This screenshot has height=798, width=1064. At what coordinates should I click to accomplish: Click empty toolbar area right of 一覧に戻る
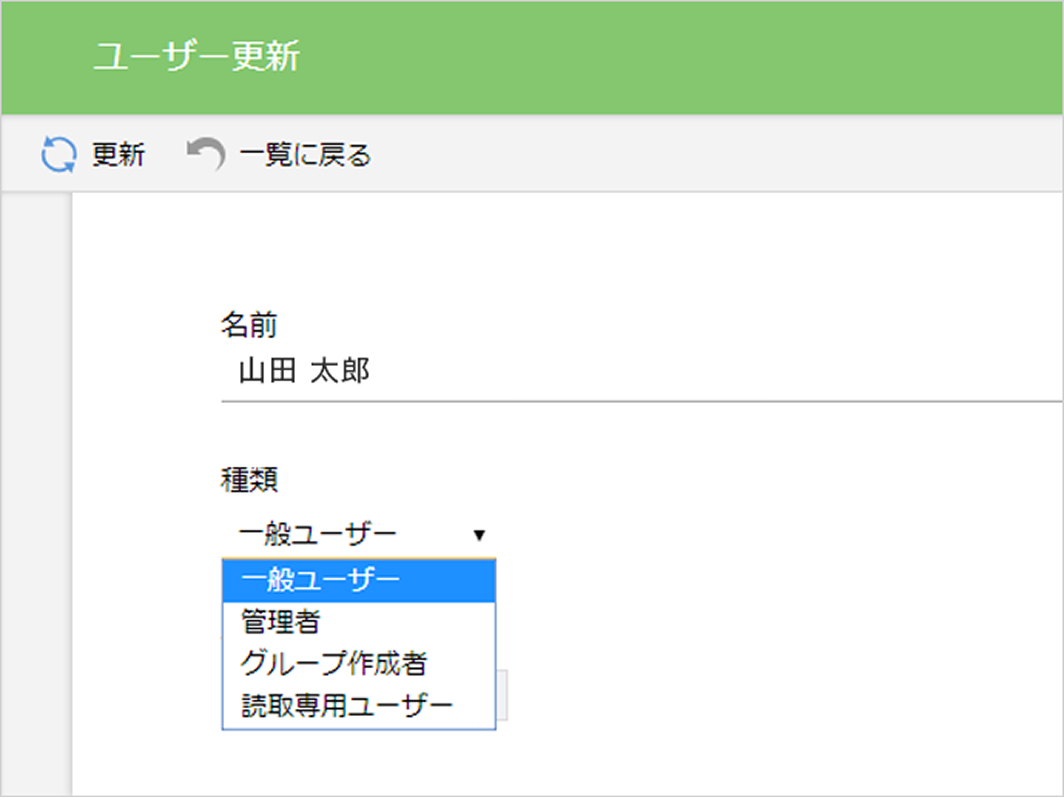(x=700, y=155)
